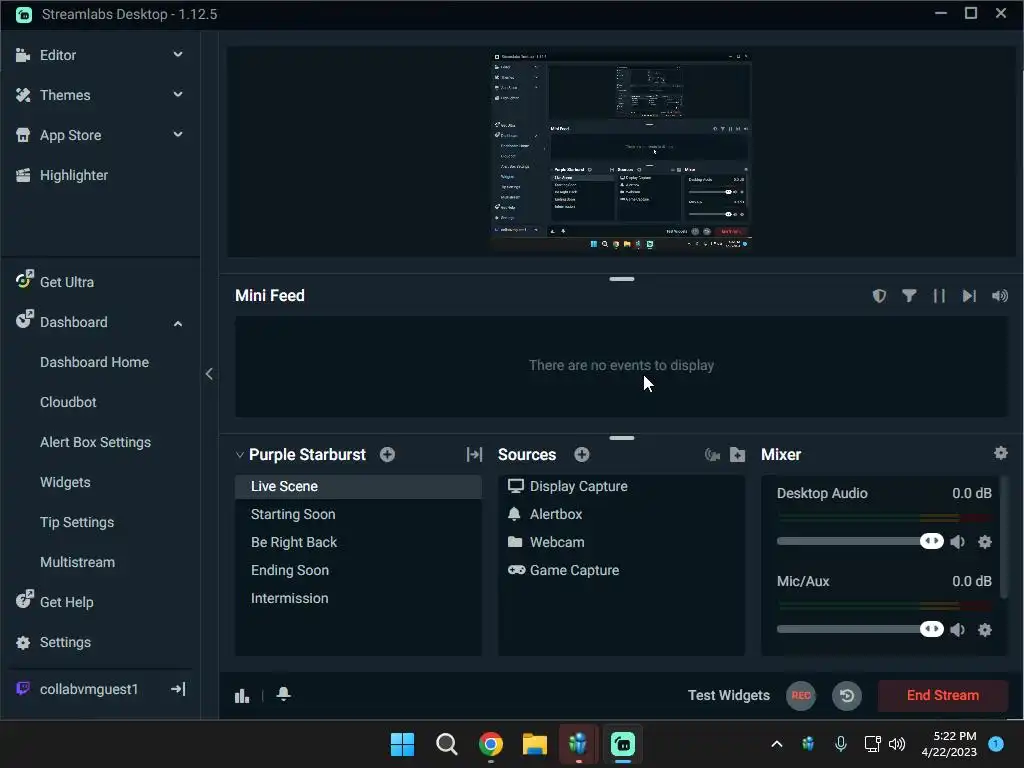This screenshot has width=1024, height=768.
Task: Select the Starting Soon scene
Action: click(358, 515)
